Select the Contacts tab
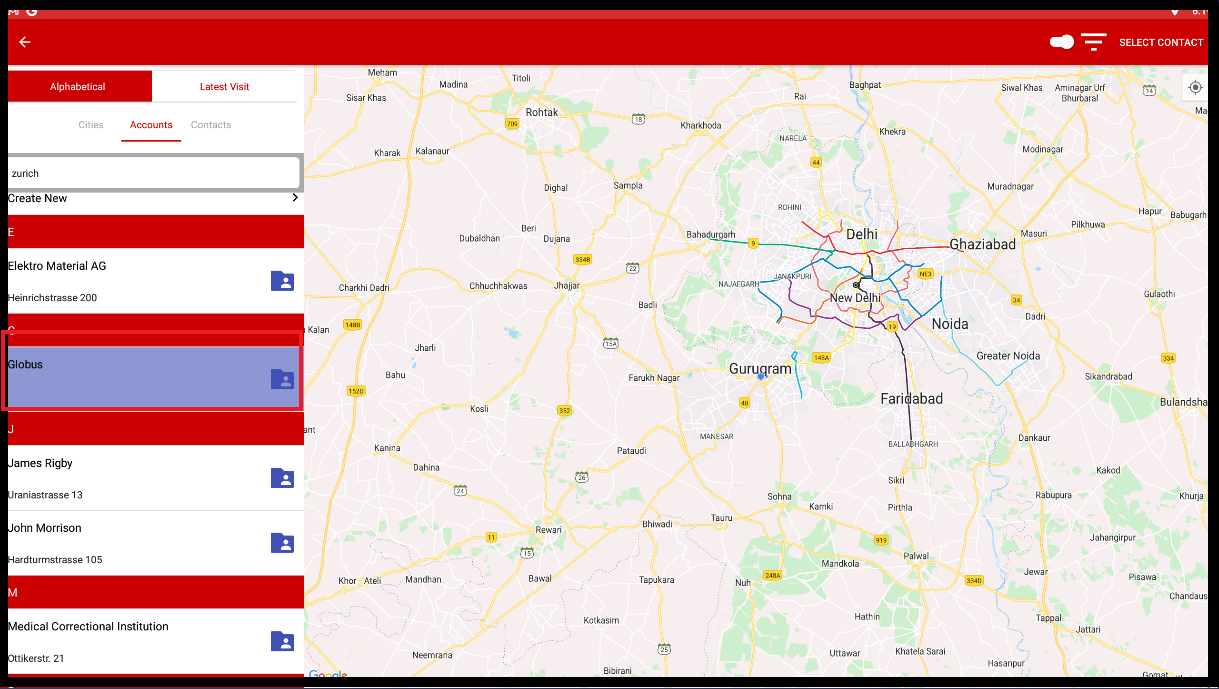This screenshot has width=1219, height=689. point(211,125)
